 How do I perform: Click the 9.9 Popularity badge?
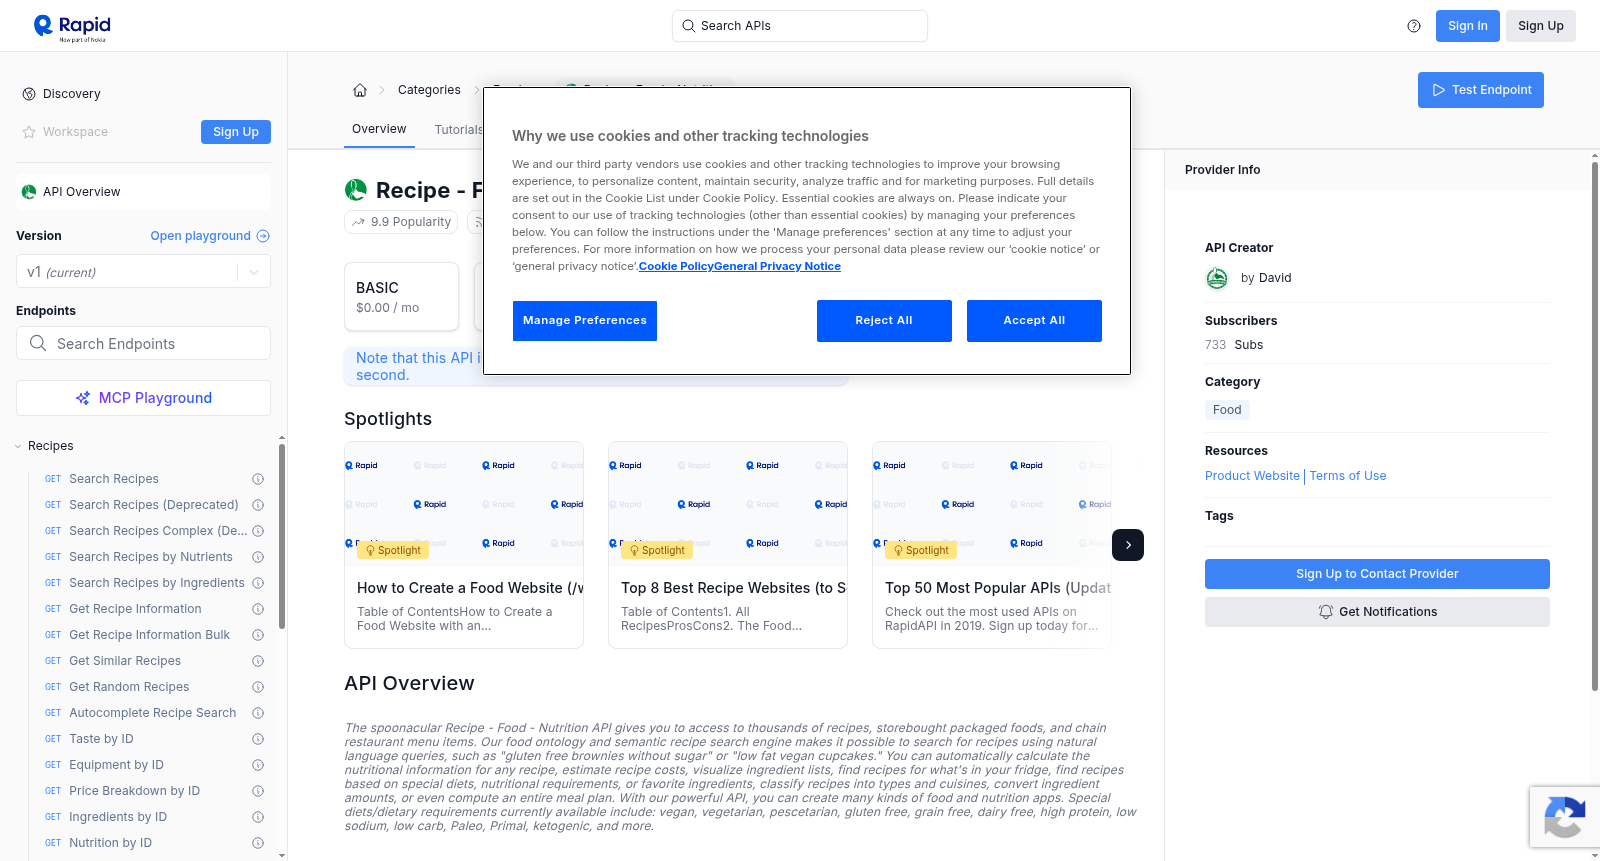[x=401, y=222]
